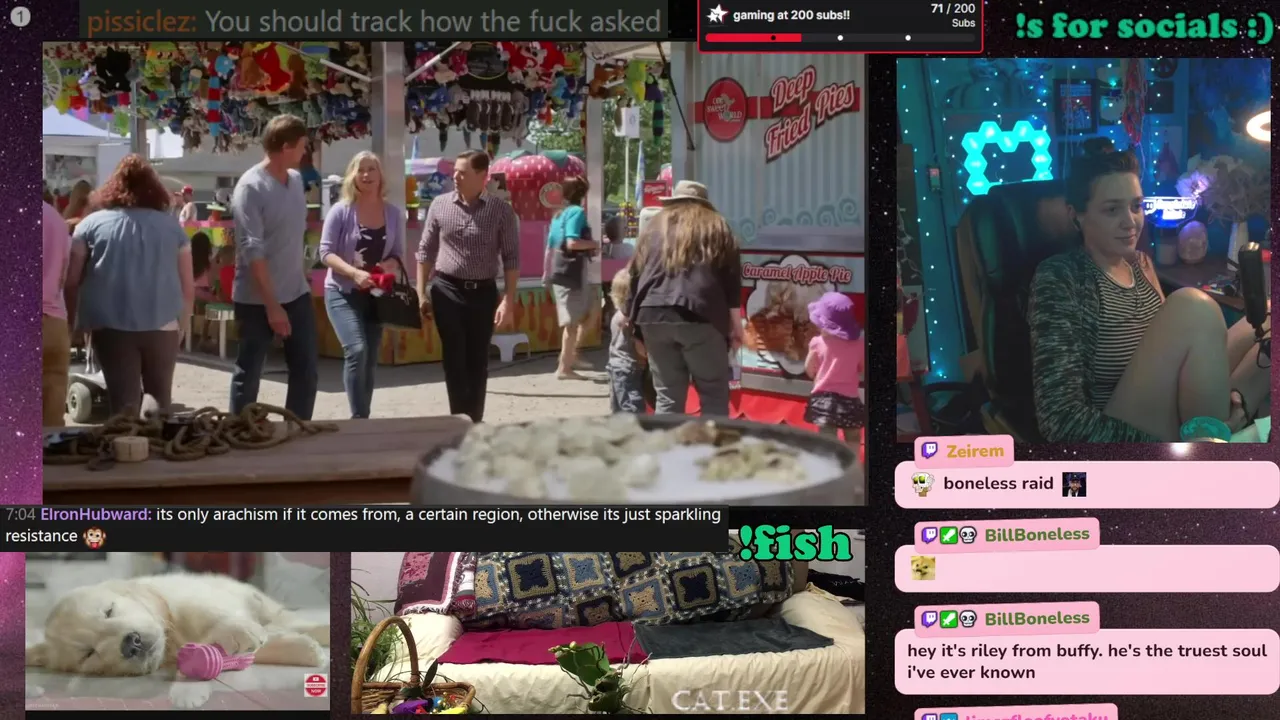Click the 'hey it's riley from buffy' message
This screenshot has width=1280, height=720.
click(x=1086, y=661)
